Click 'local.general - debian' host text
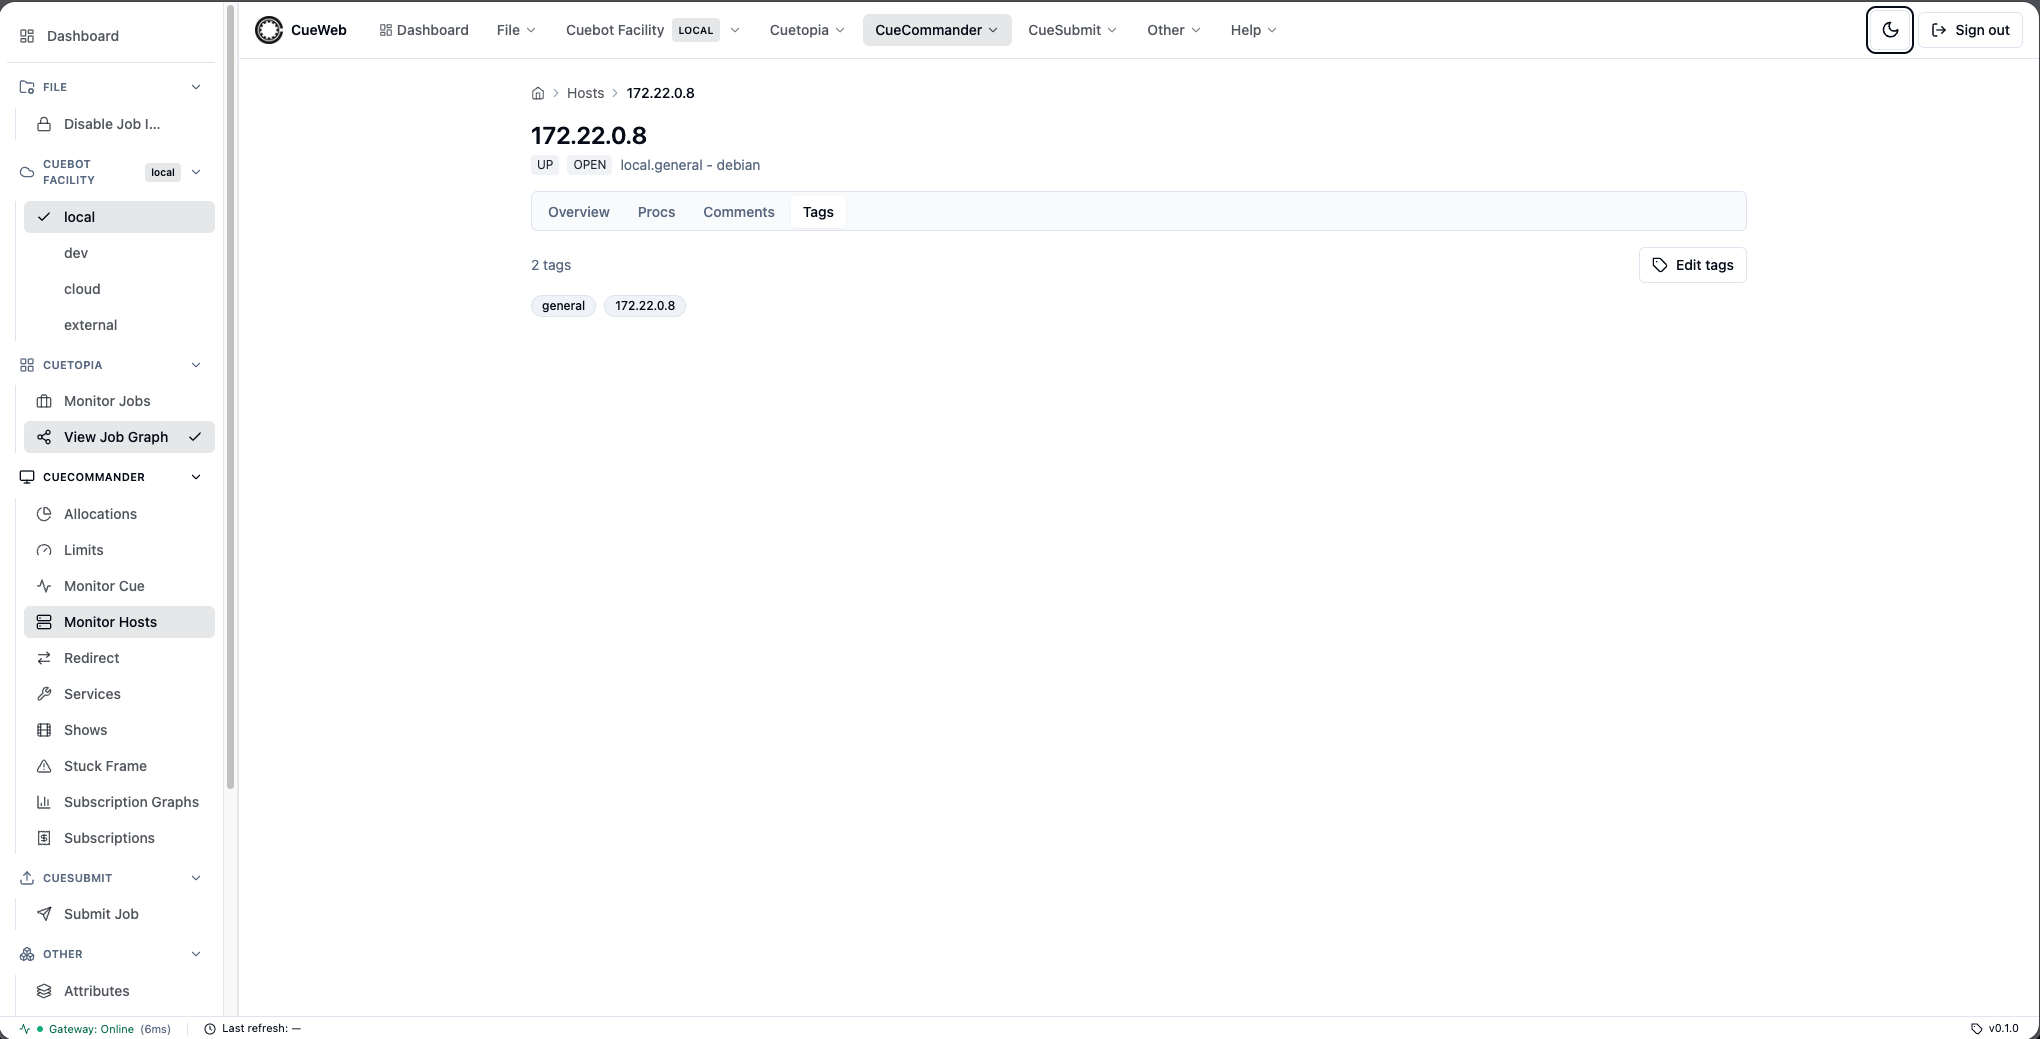 point(690,165)
